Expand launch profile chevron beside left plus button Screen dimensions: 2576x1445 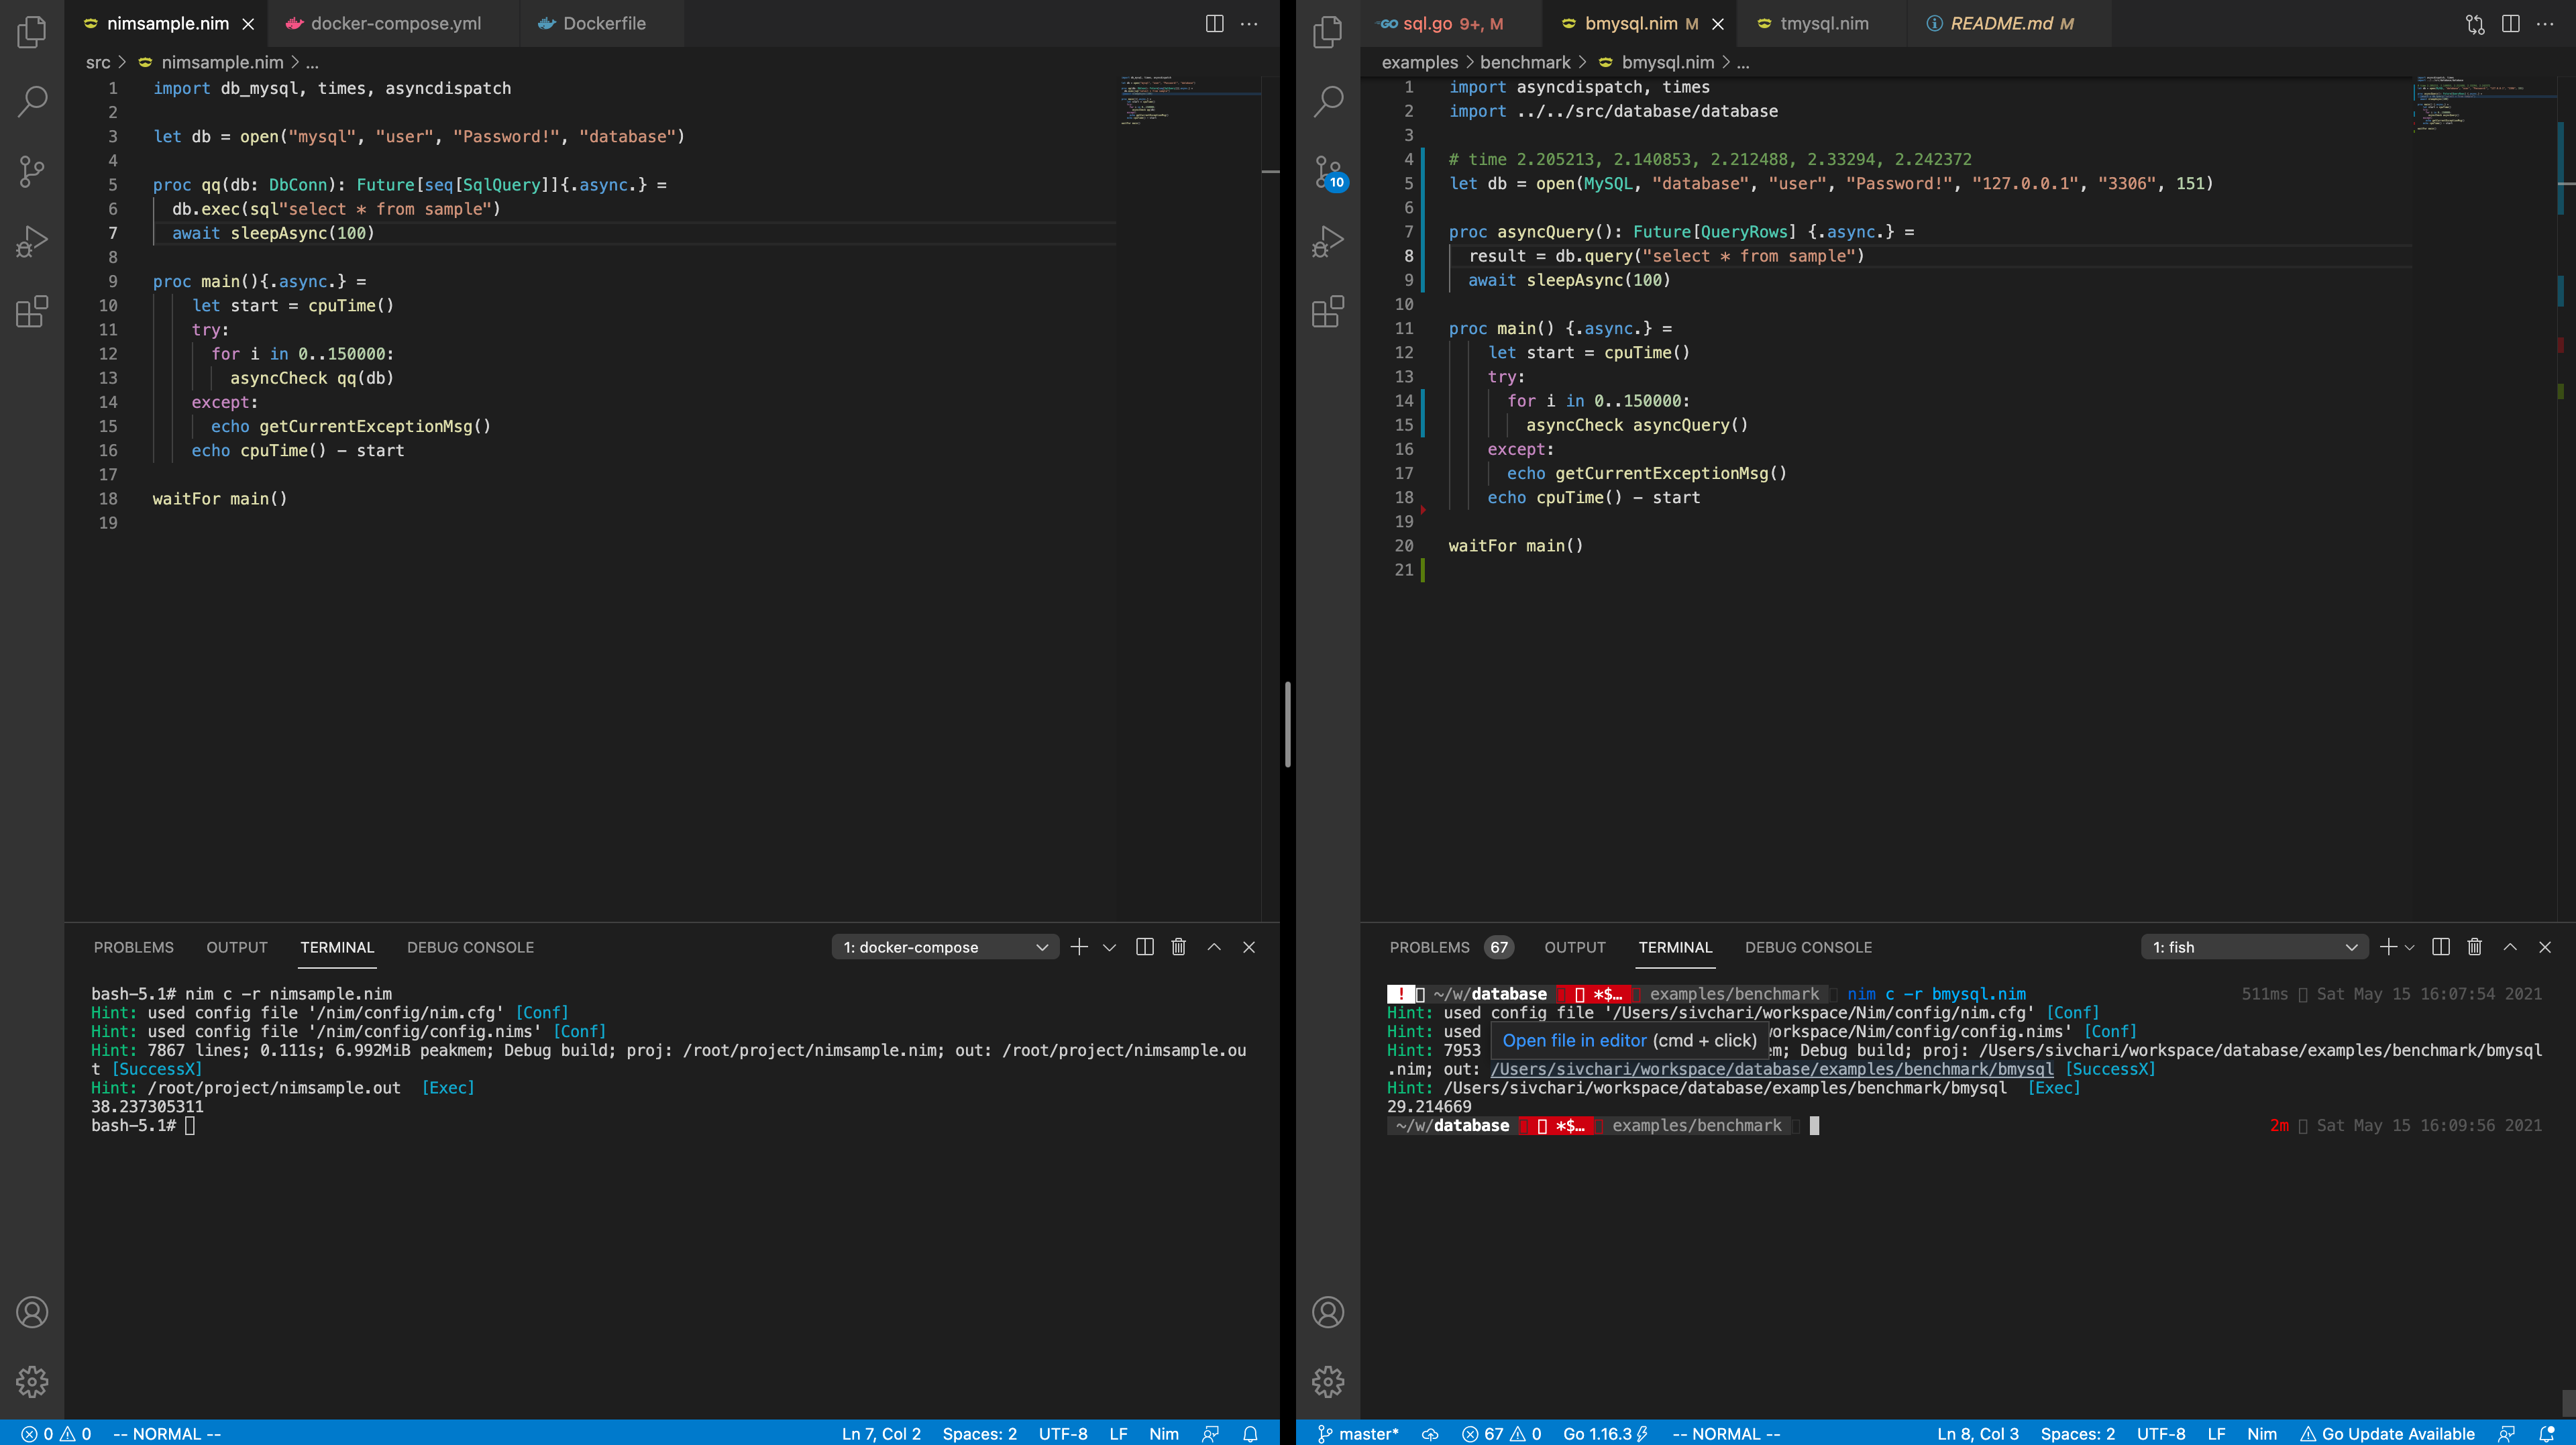[x=1109, y=947]
